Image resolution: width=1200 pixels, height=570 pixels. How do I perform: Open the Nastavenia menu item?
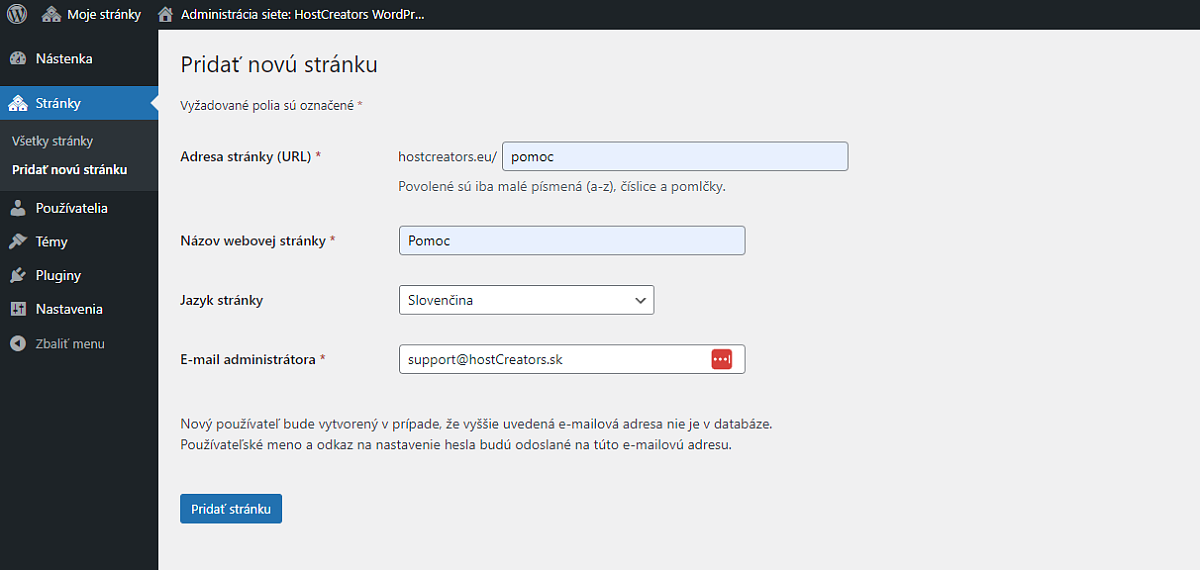click(x=79, y=309)
